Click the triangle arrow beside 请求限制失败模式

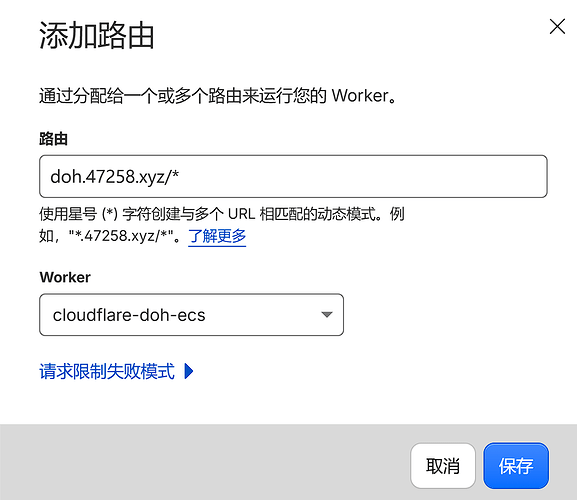[x=189, y=371]
